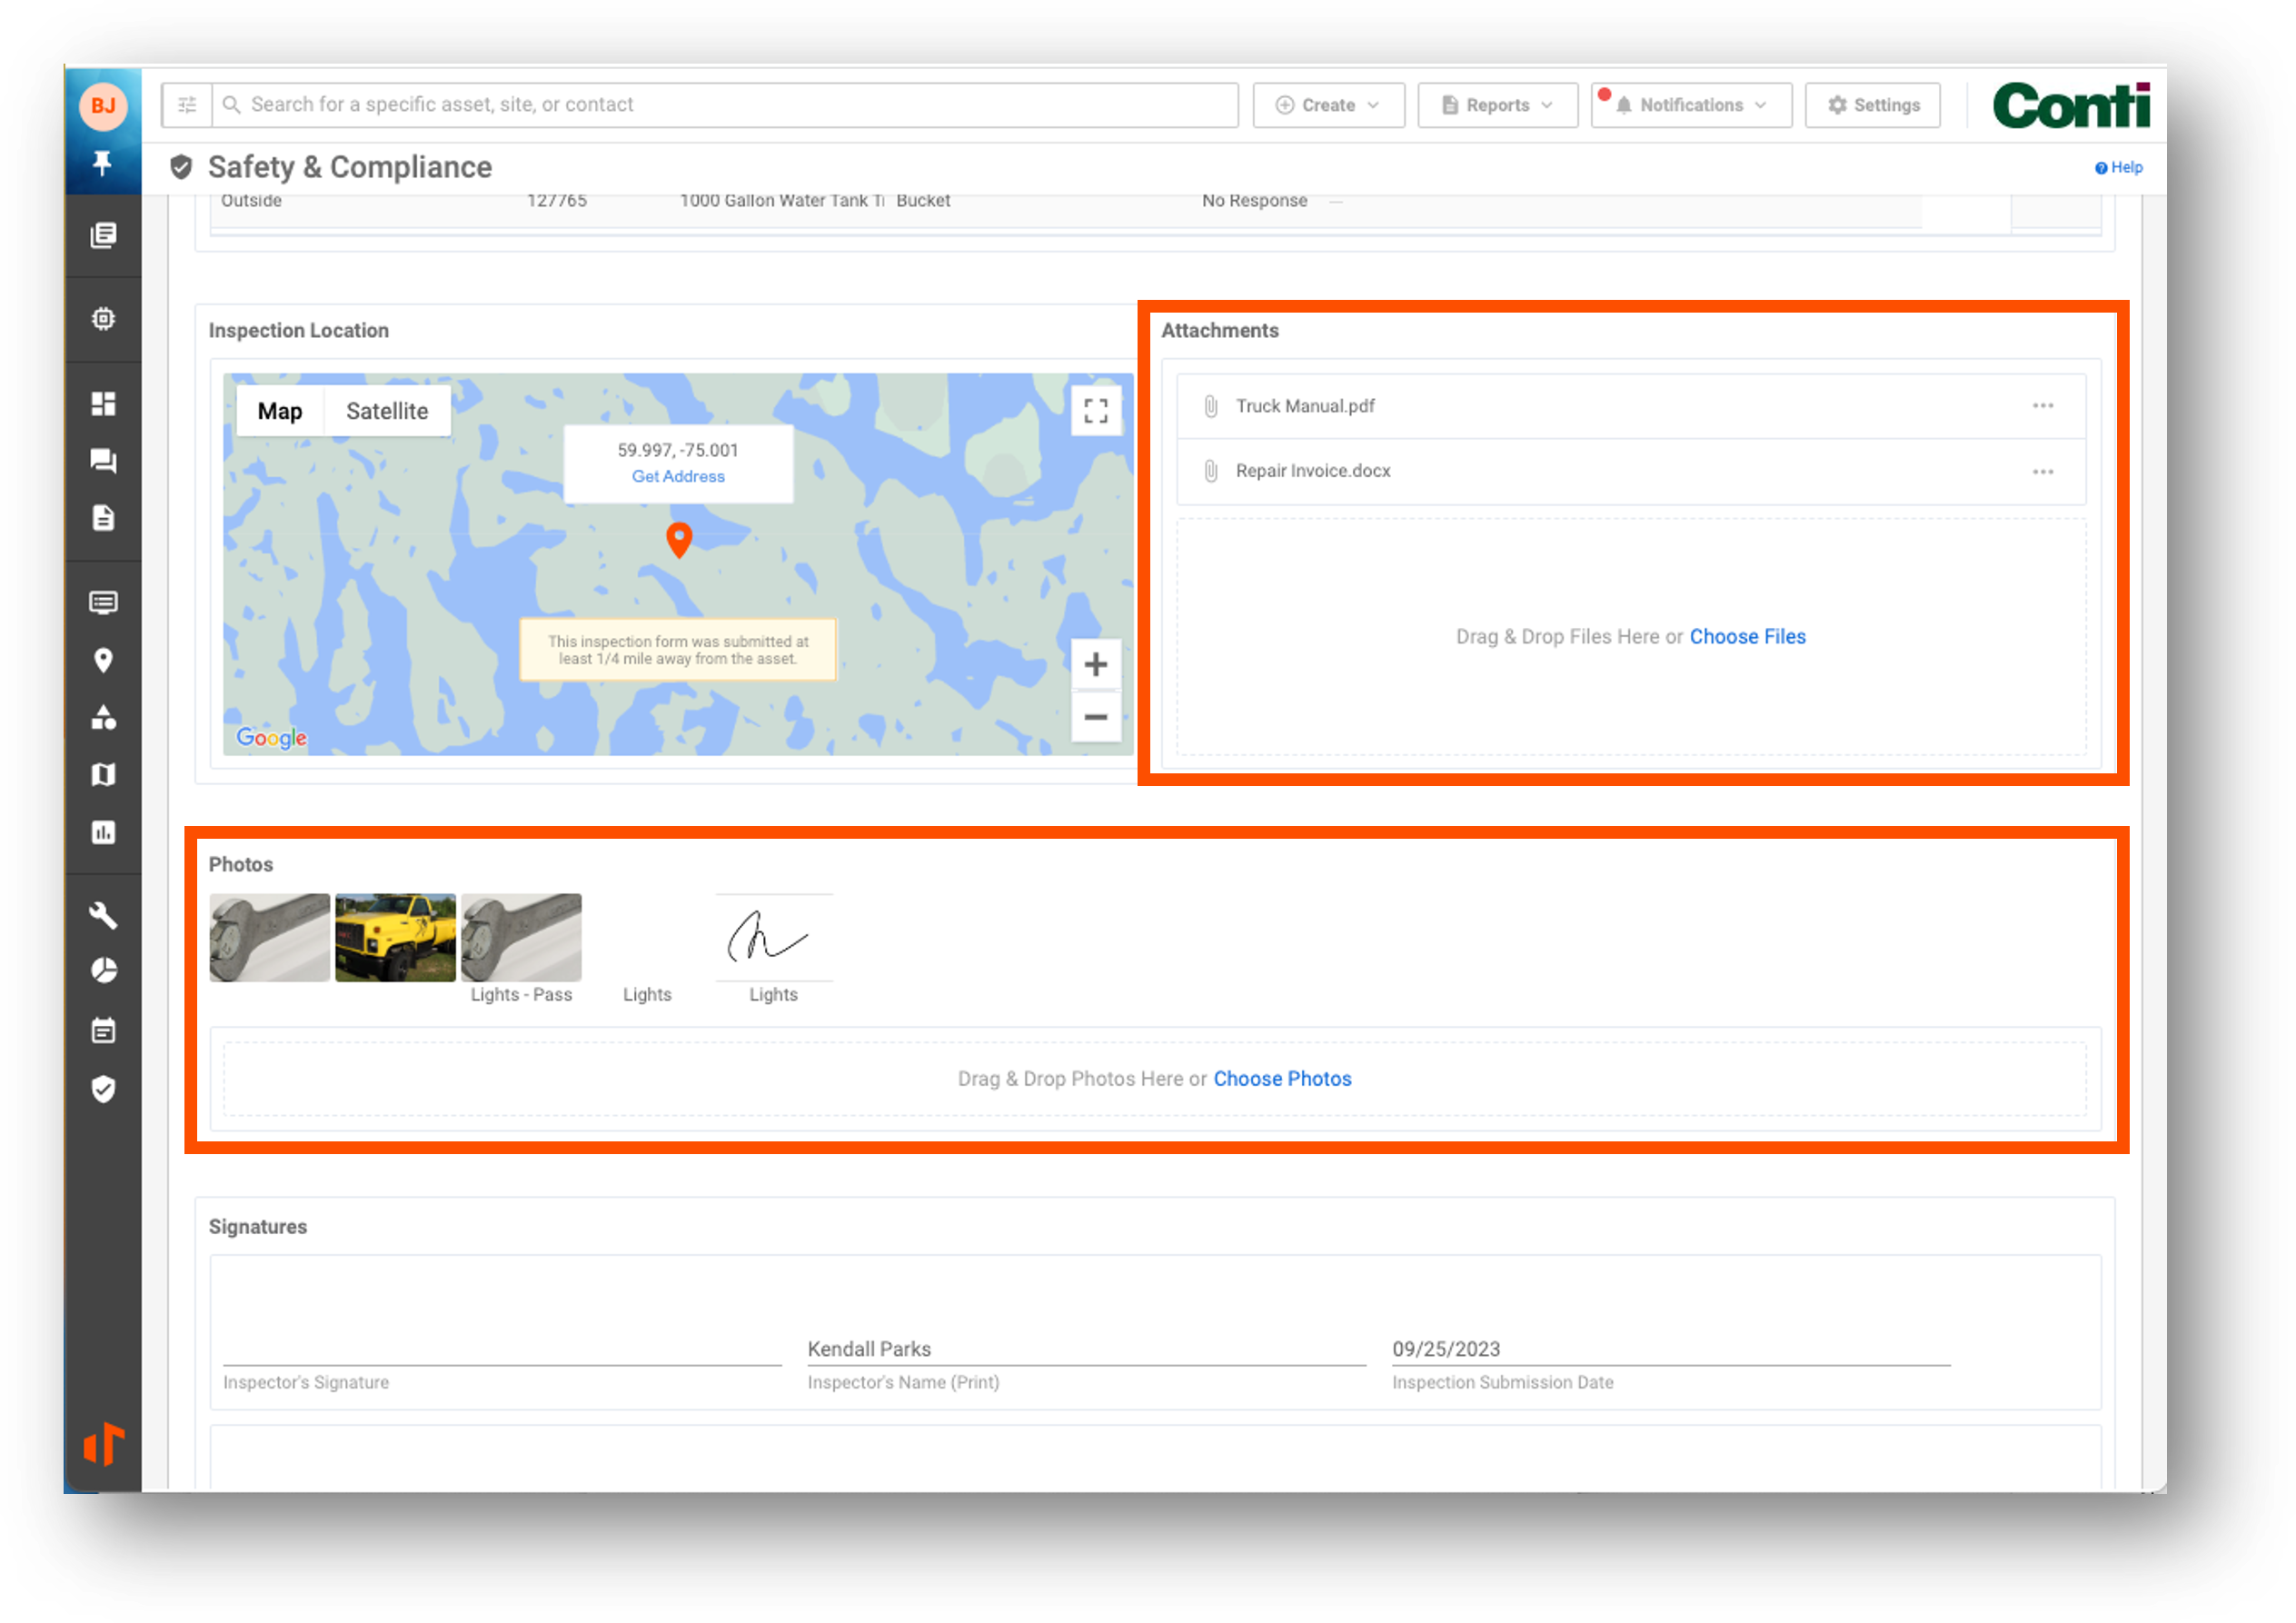Click the Kendall Parks inspector name
Screen dimensions: 2296x1623
tap(869, 1349)
